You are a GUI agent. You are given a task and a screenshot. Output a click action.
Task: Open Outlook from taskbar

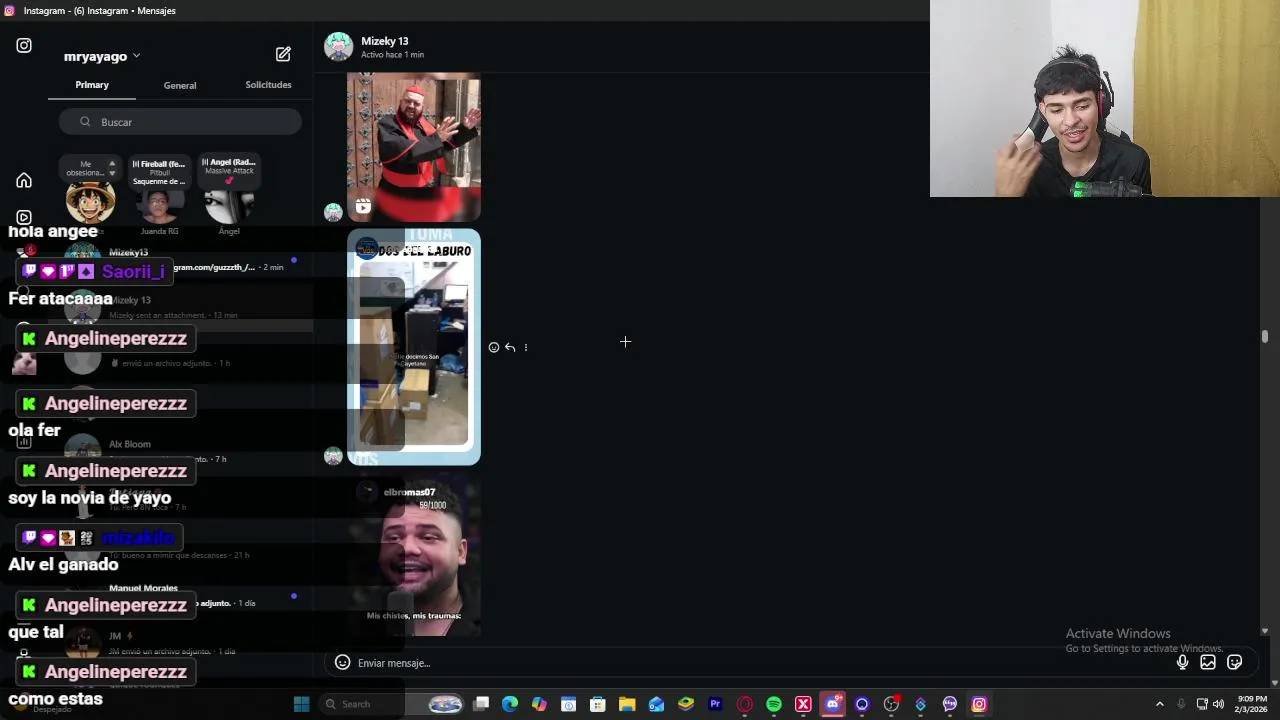coord(656,704)
